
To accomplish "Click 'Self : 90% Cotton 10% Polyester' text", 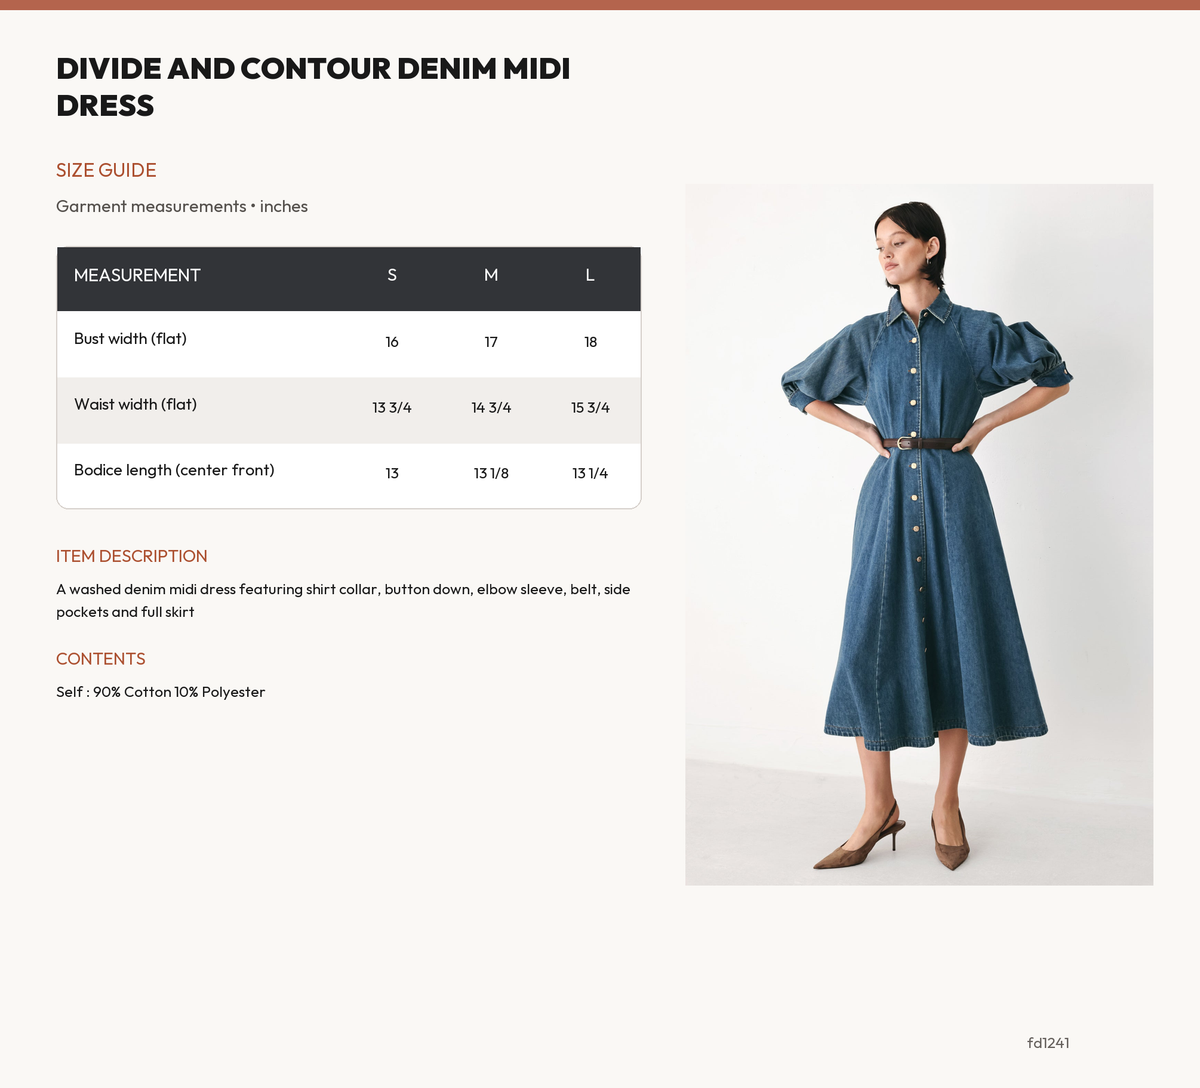I will click(161, 692).
